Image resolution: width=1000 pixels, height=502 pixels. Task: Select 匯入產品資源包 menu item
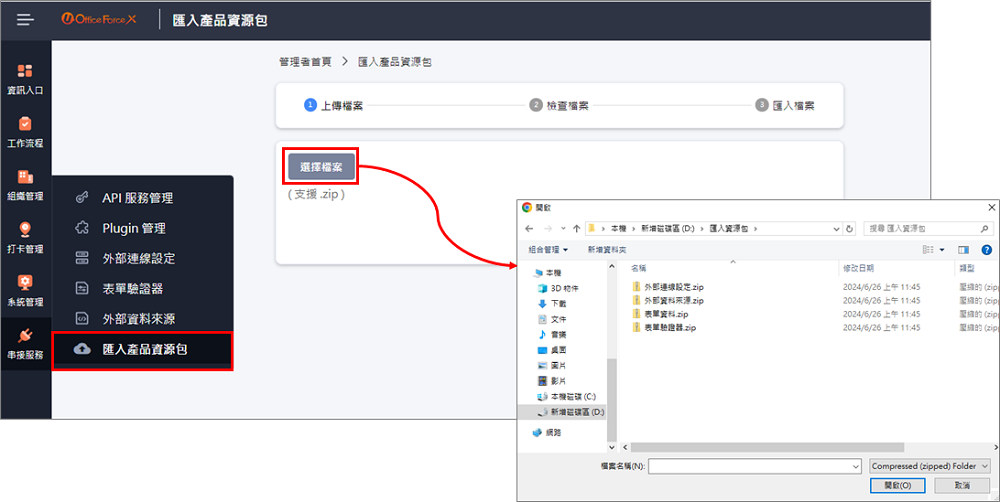143,350
